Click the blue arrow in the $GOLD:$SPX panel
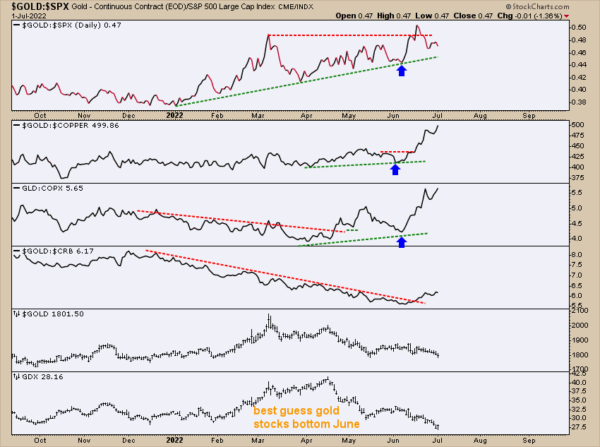 [x=402, y=71]
